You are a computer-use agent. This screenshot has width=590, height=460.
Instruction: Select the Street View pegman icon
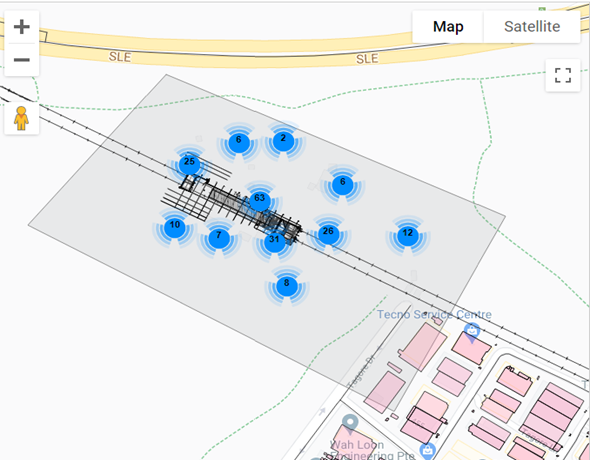click(21, 118)
